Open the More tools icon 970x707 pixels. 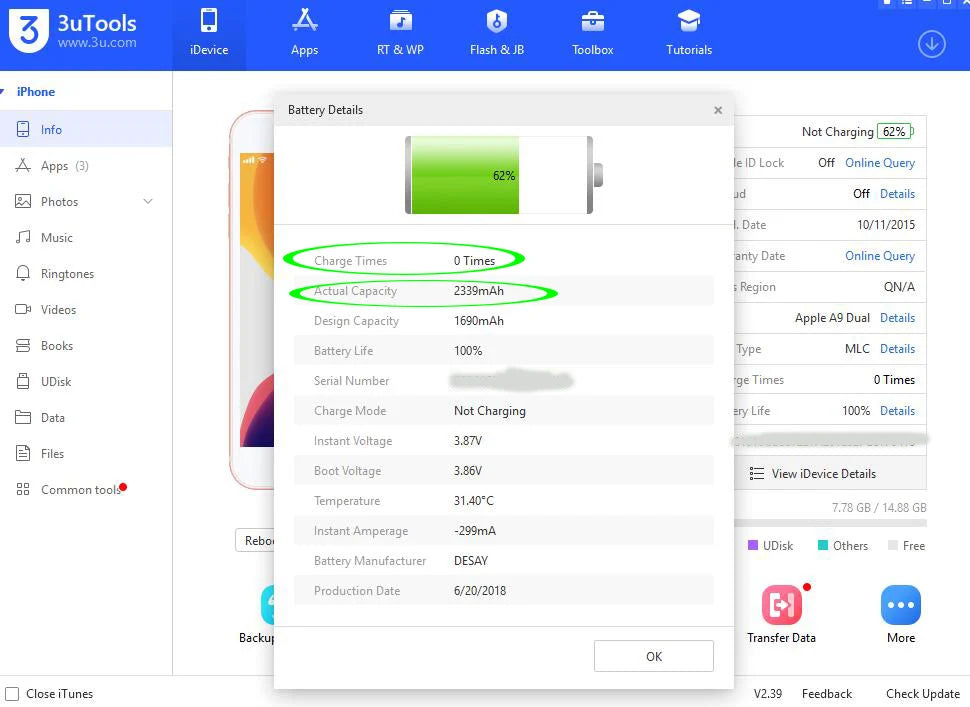pos(901,614)
